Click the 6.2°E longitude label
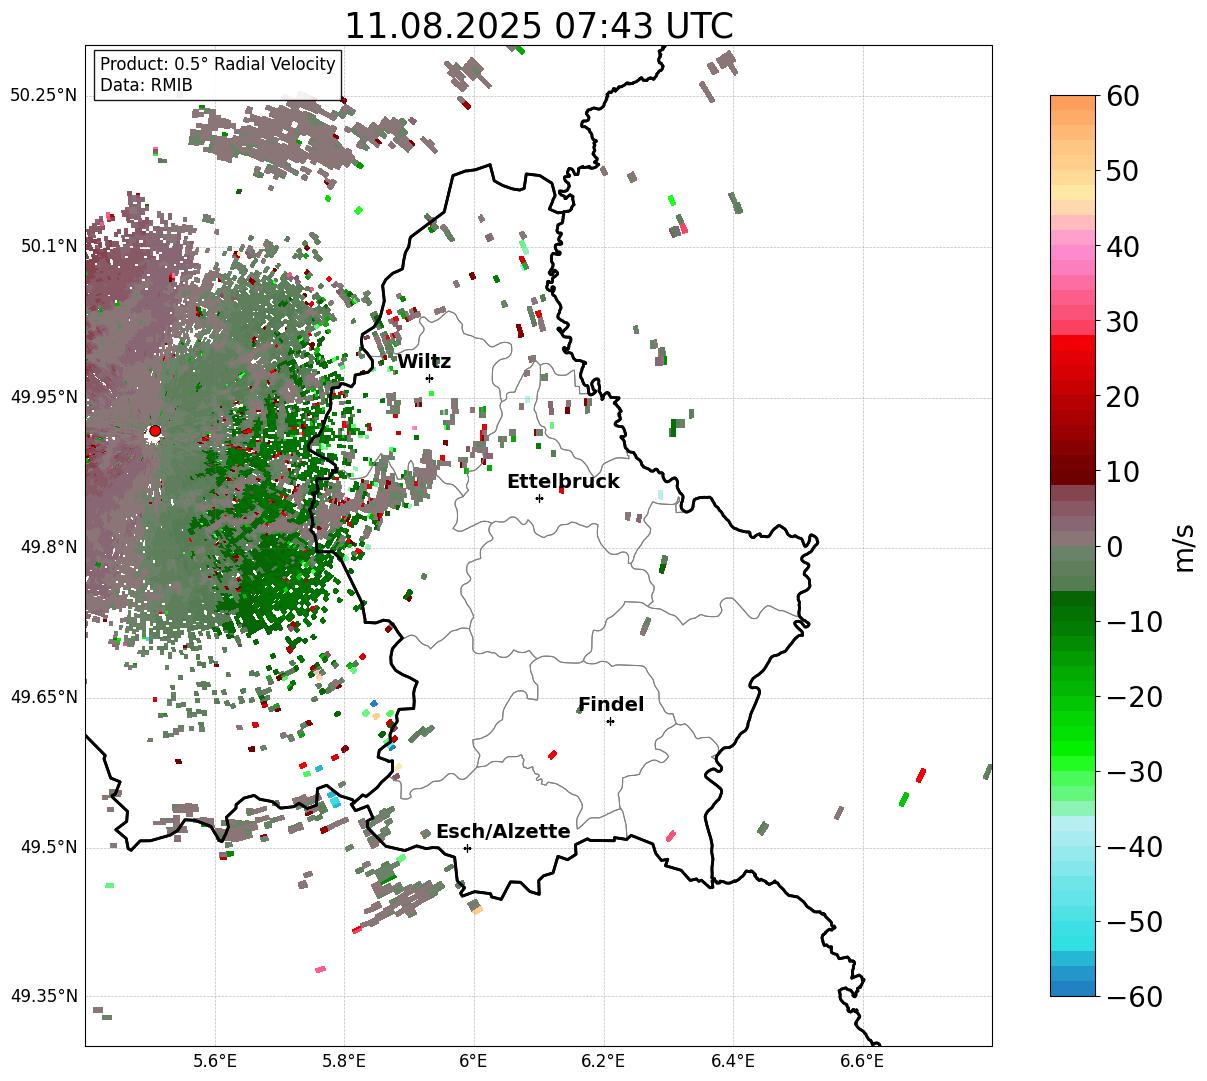The height and width of the screenshot is (1081, 1207). (x=603, y=1061)
